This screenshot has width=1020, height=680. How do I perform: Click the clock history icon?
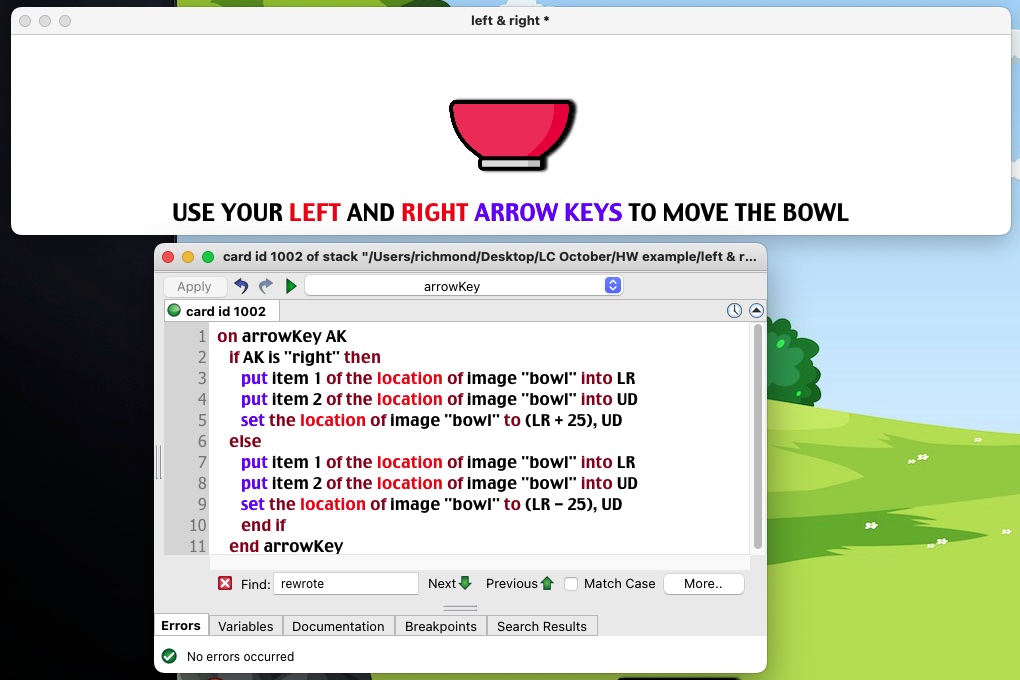[x=734, y=310]
